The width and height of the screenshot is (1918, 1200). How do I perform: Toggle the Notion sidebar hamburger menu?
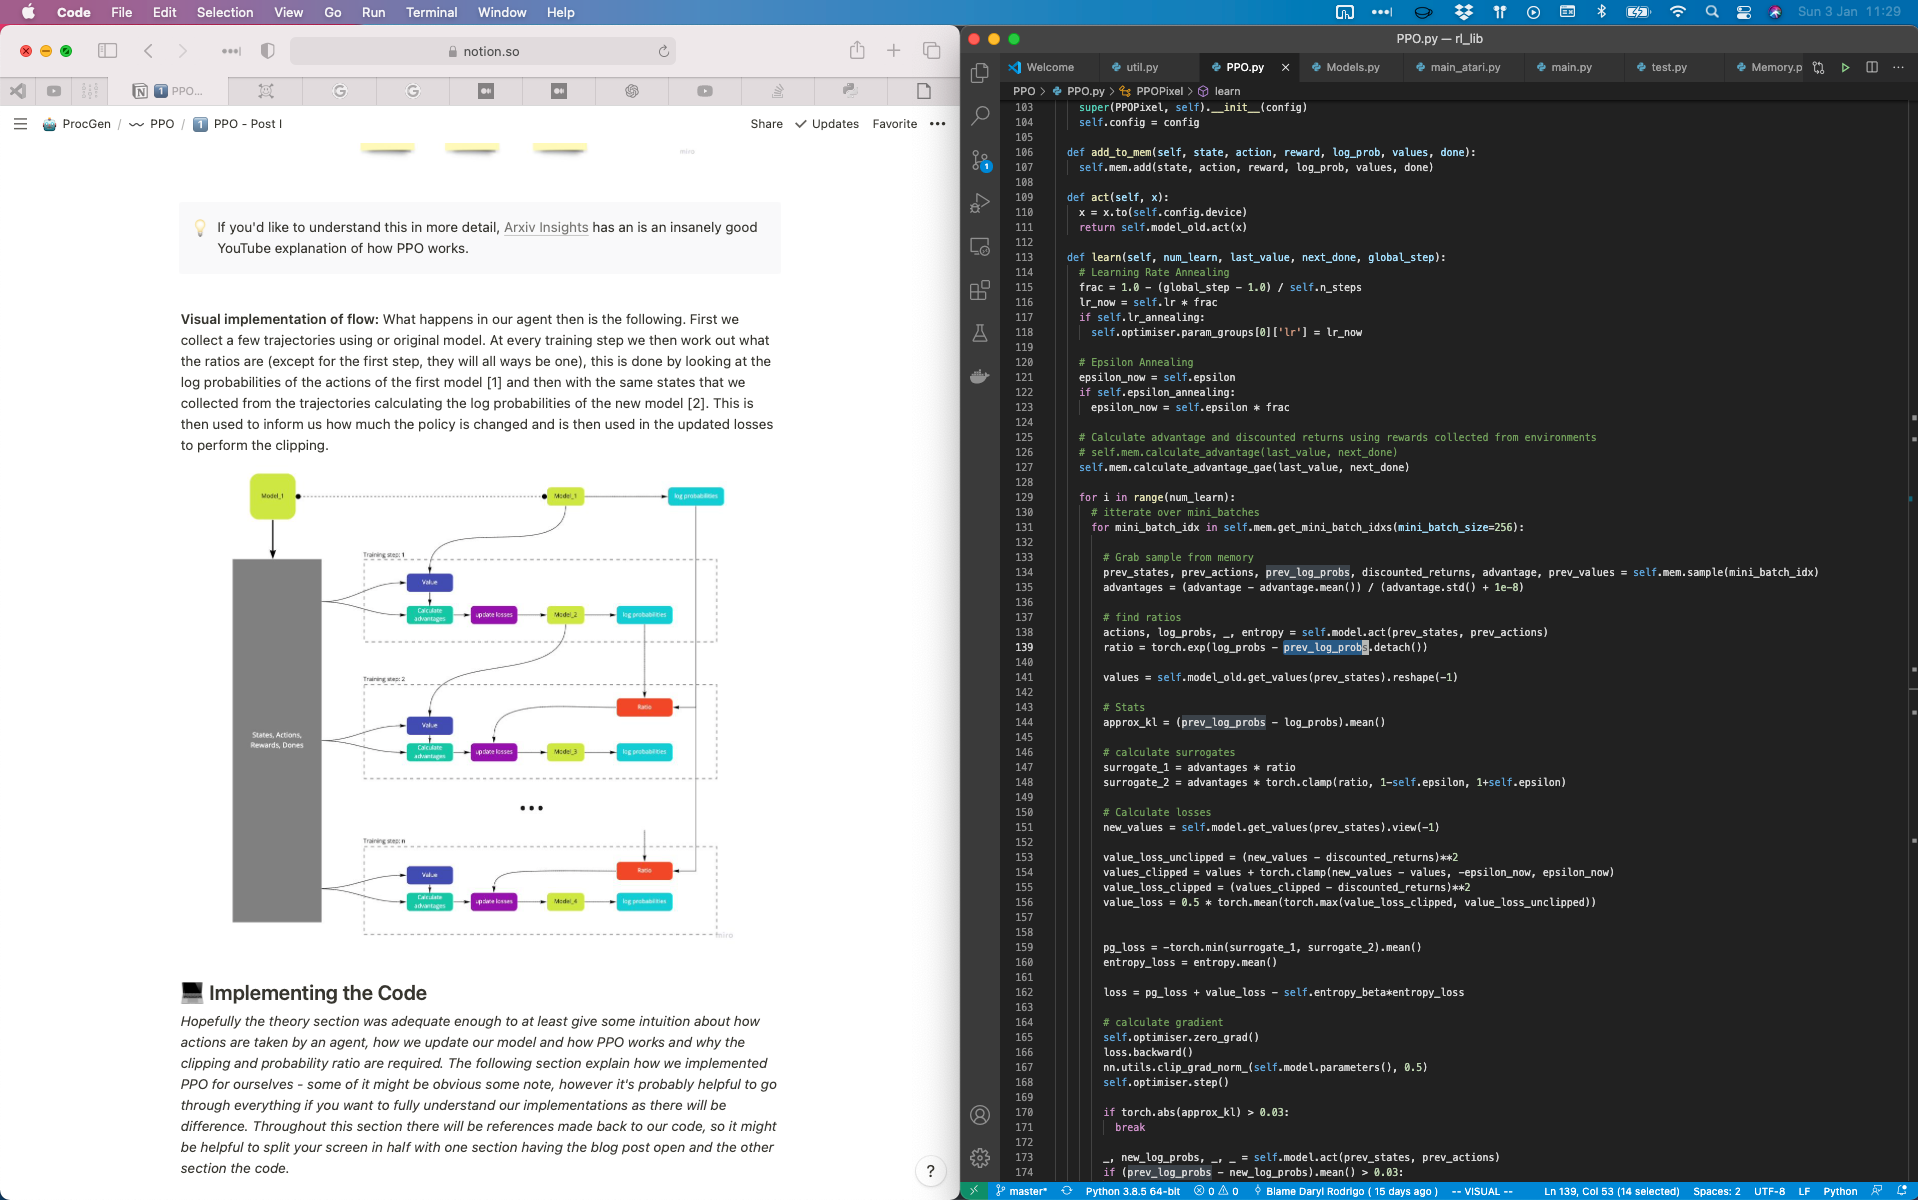click(20, 124)
